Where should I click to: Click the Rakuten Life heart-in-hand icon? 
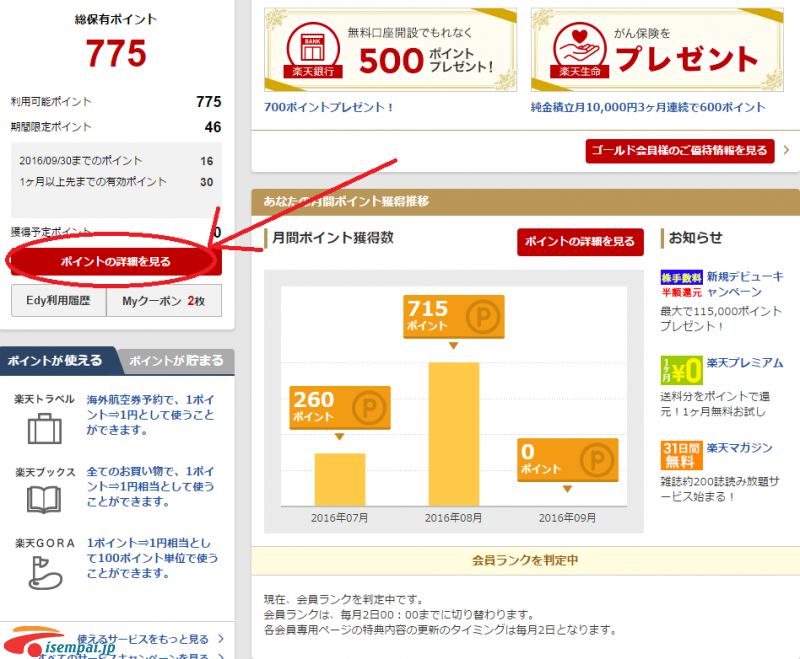click(580, 49)
